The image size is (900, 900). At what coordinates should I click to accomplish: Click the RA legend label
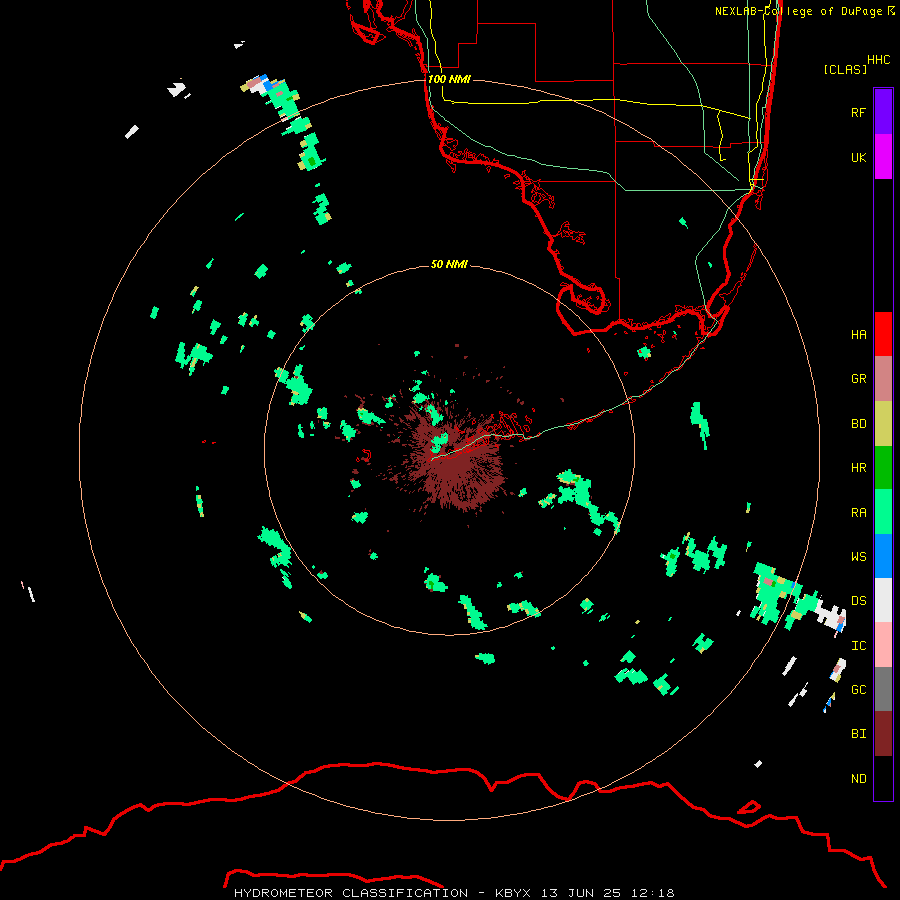(x=858, y=513)
